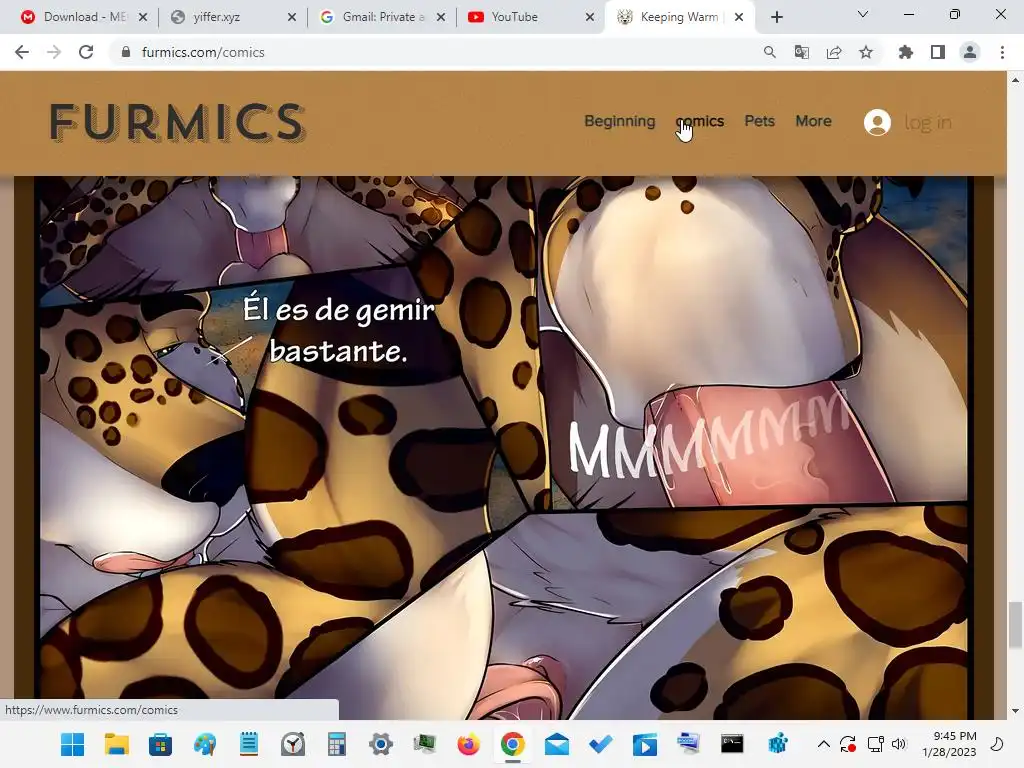Expand the More navigation menu
Image resolution: width=1024 pixels, height=768 pixels.
click(813, 121)
